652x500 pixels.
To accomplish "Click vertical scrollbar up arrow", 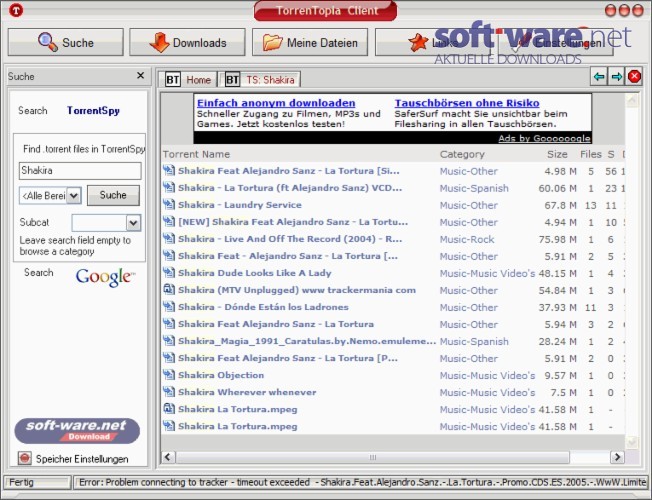I will [x=632, y=100].
